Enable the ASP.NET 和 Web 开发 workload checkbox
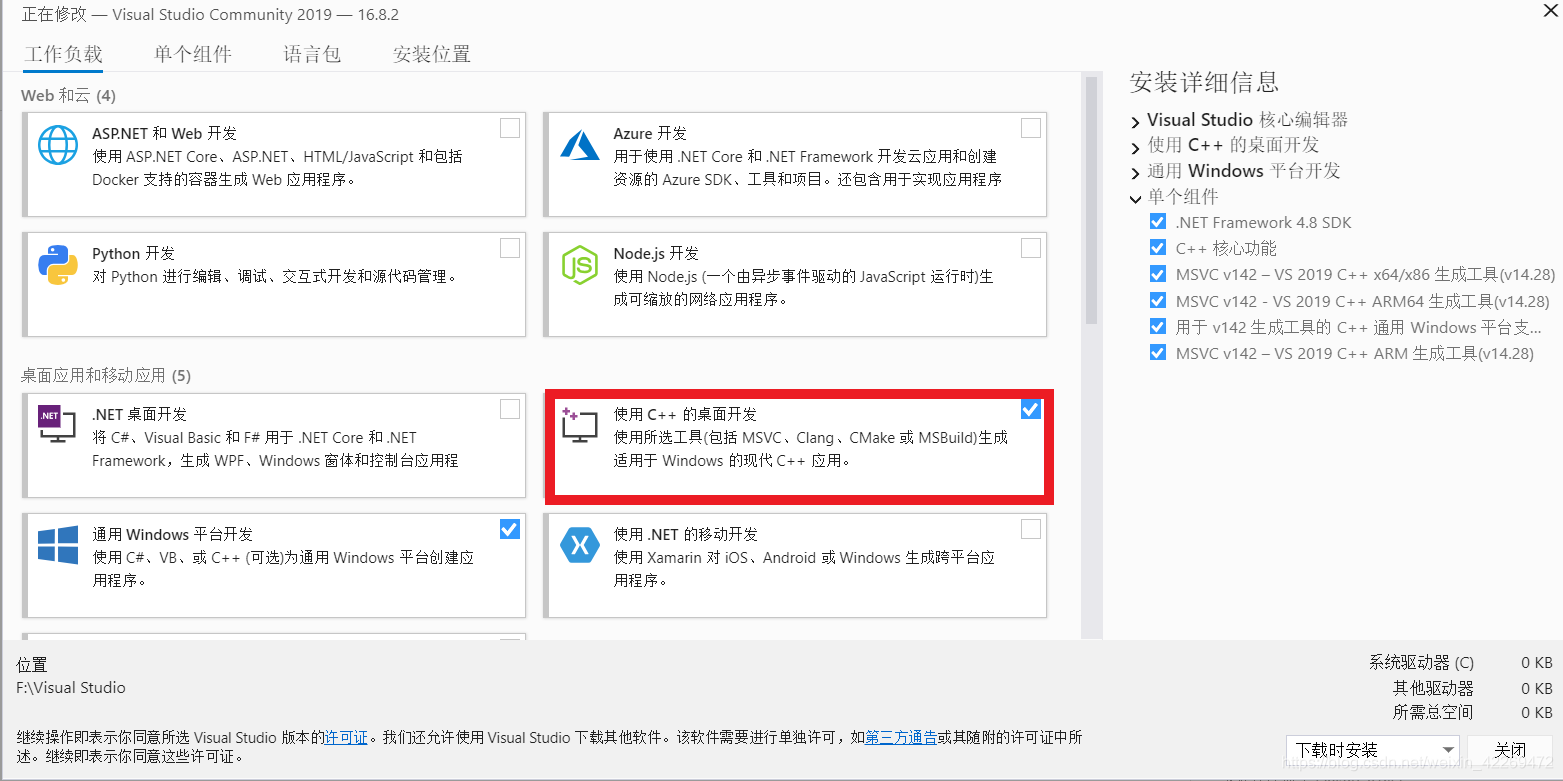Image resolution: width=1563 pixels, height=781 pixels. [510, 128]
